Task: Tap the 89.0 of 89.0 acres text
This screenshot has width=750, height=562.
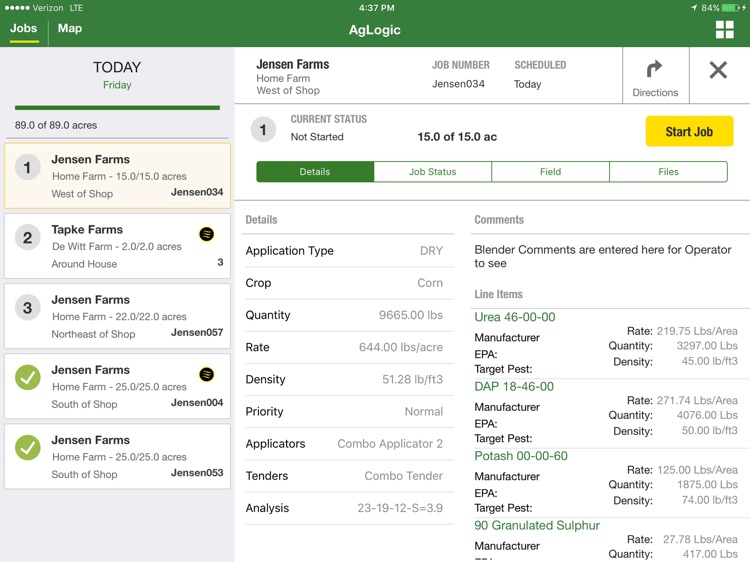Action: tap(56, 125)
